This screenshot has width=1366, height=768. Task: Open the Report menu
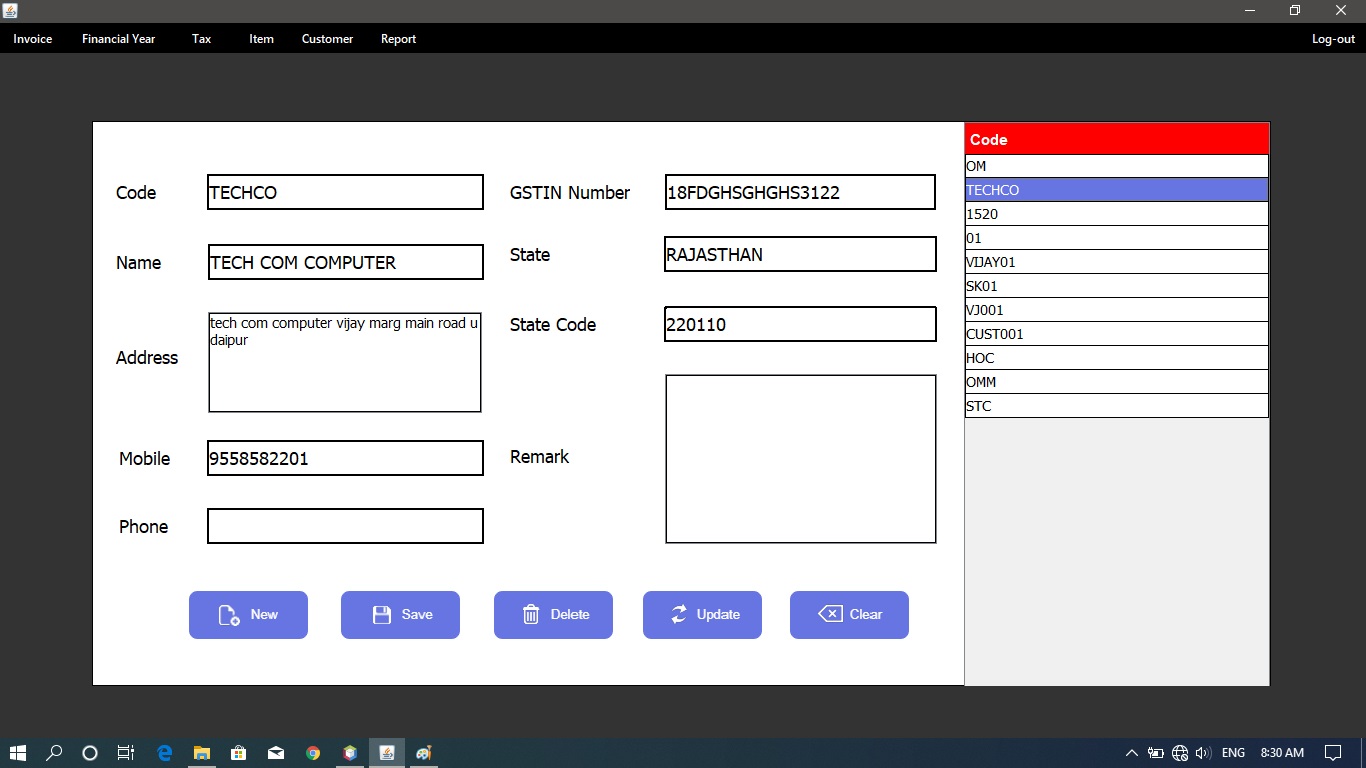click(x=398, y=39)
